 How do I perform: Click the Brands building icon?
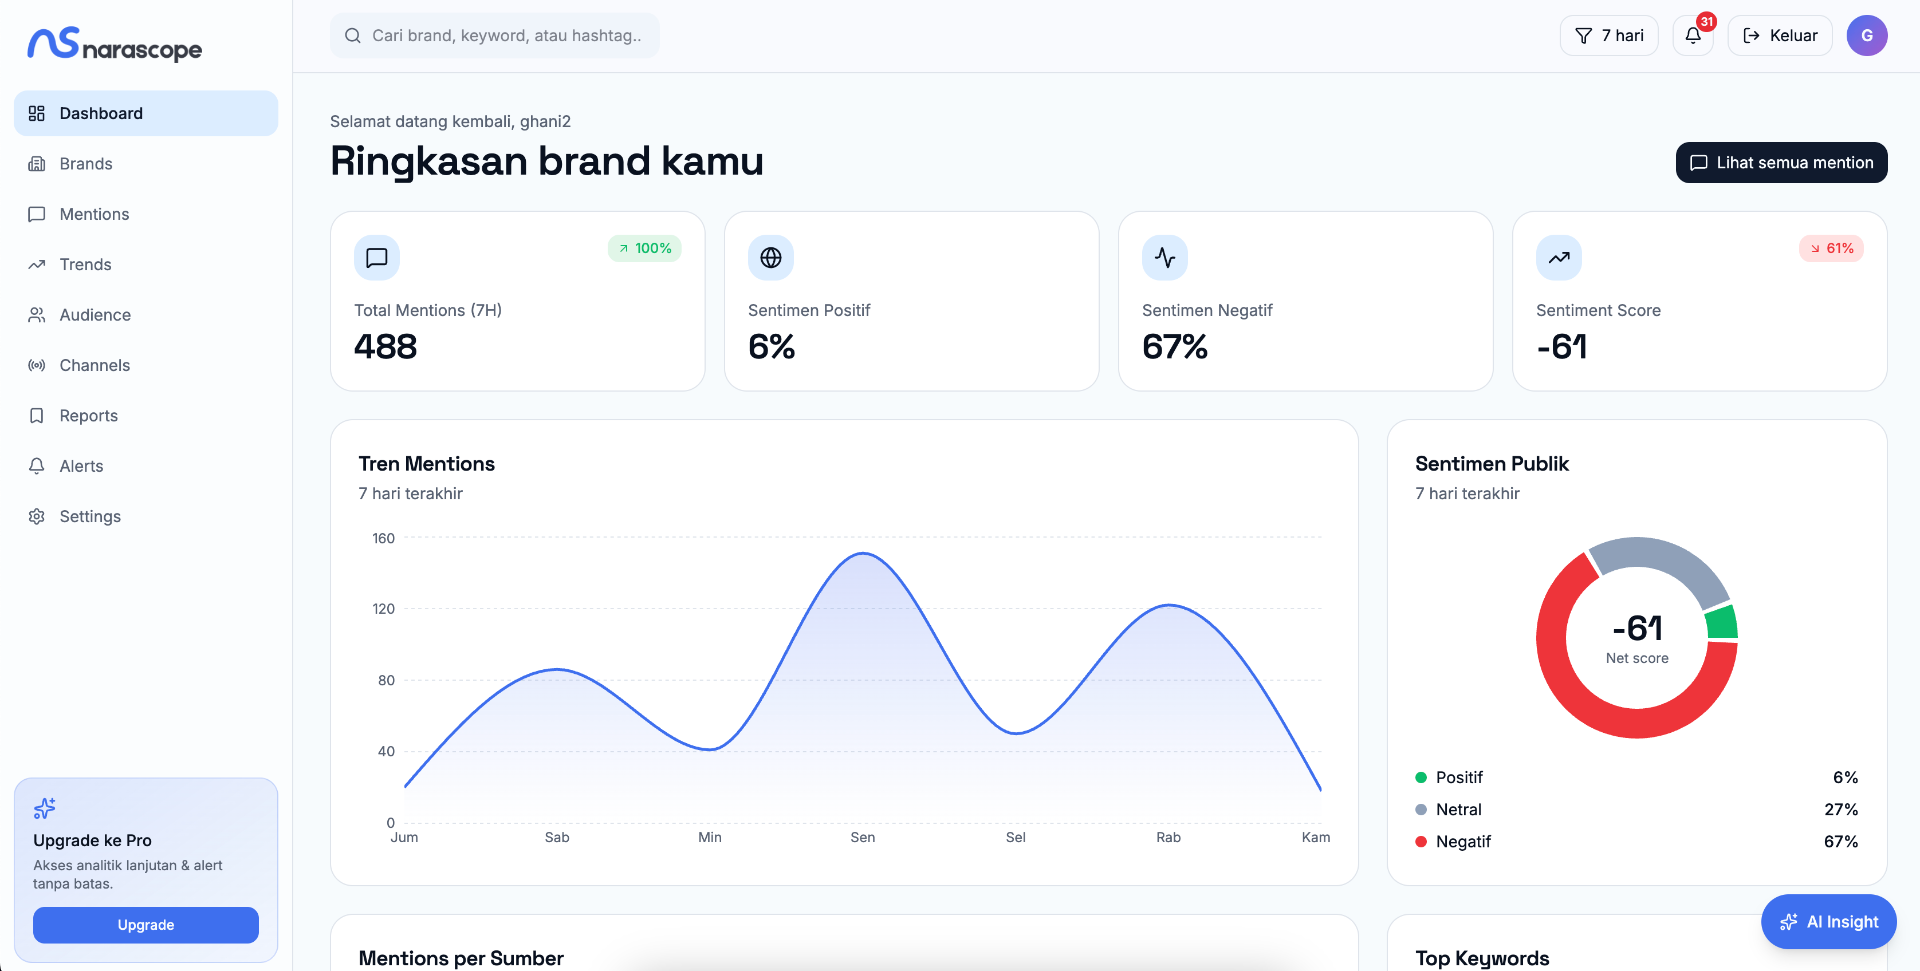37,164
